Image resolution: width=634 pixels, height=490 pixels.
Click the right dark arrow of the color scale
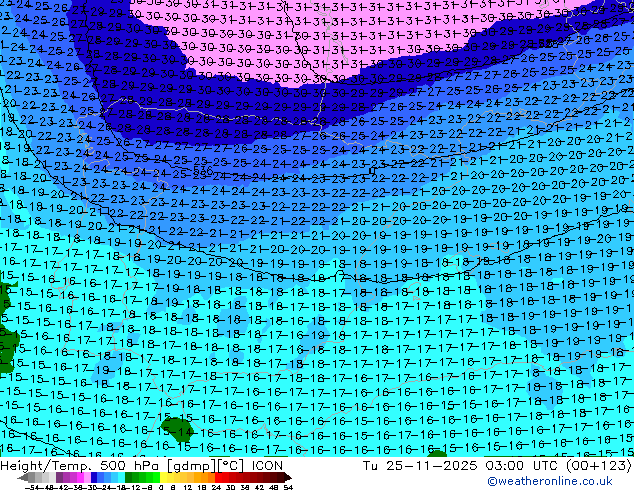288,477
